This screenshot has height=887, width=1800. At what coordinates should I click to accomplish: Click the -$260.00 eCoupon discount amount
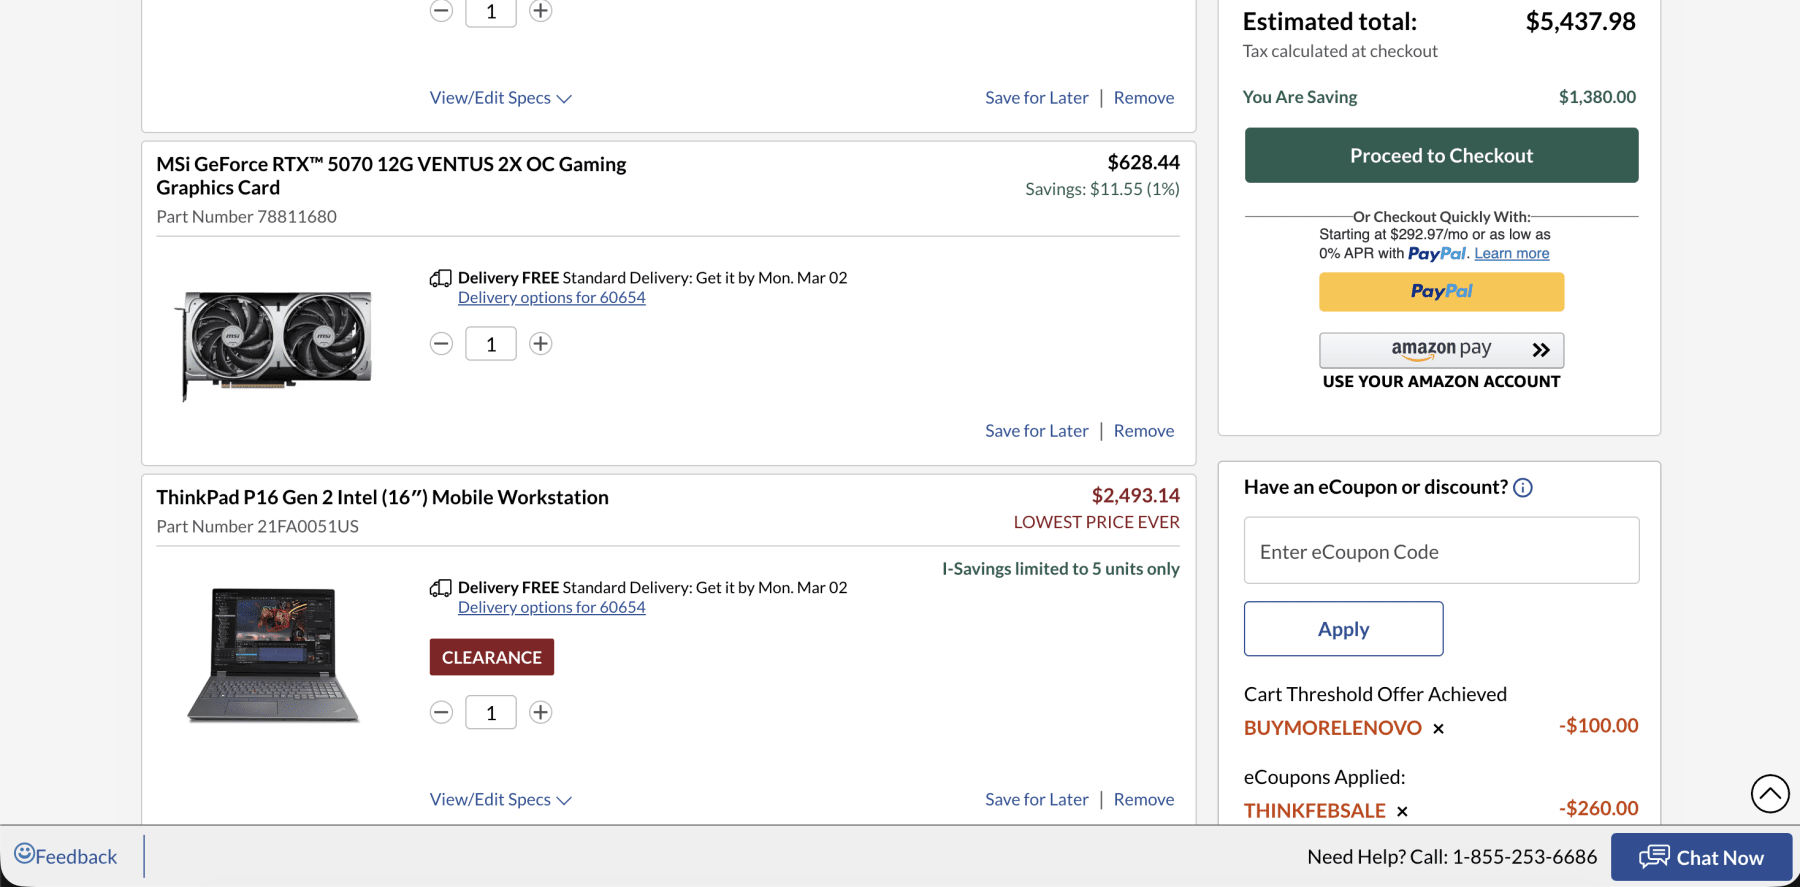coord(1598,809)
